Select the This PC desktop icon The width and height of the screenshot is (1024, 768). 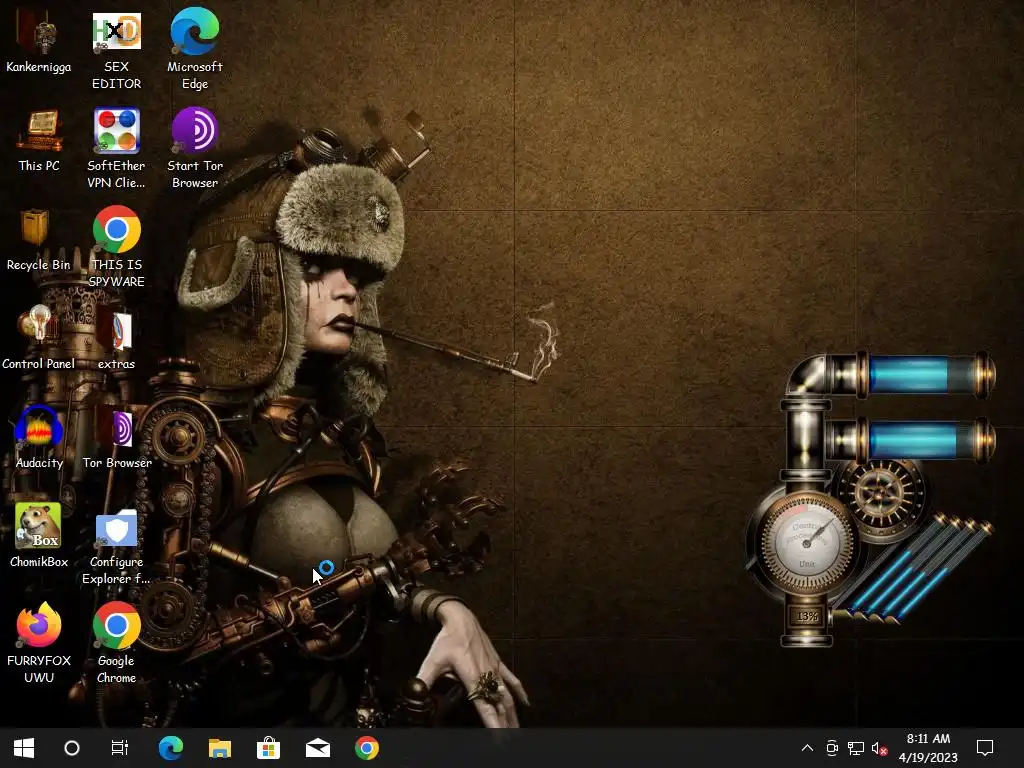click(x=39, y=140)
